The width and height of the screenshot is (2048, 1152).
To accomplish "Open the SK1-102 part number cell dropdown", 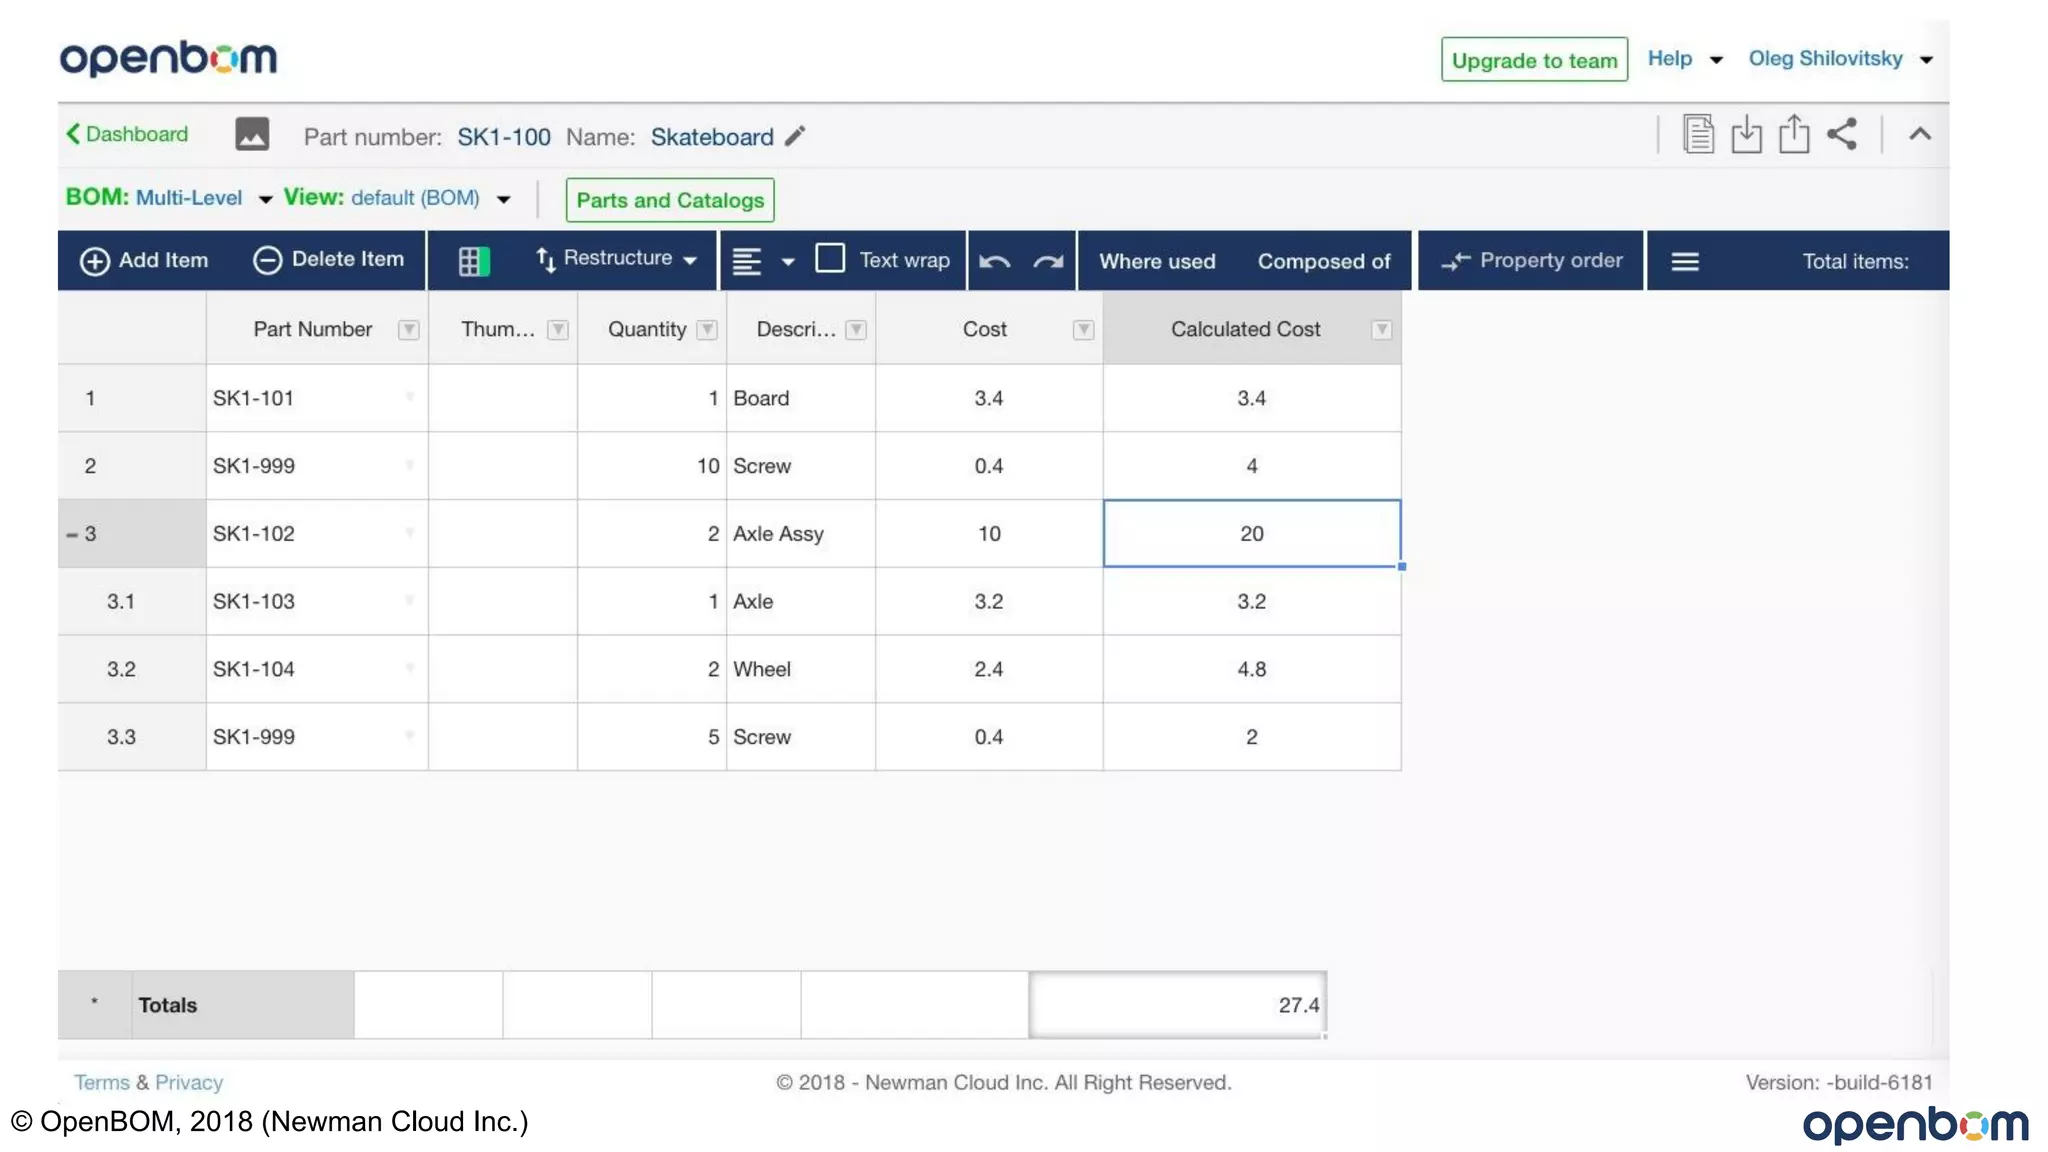I will (409, 533).
